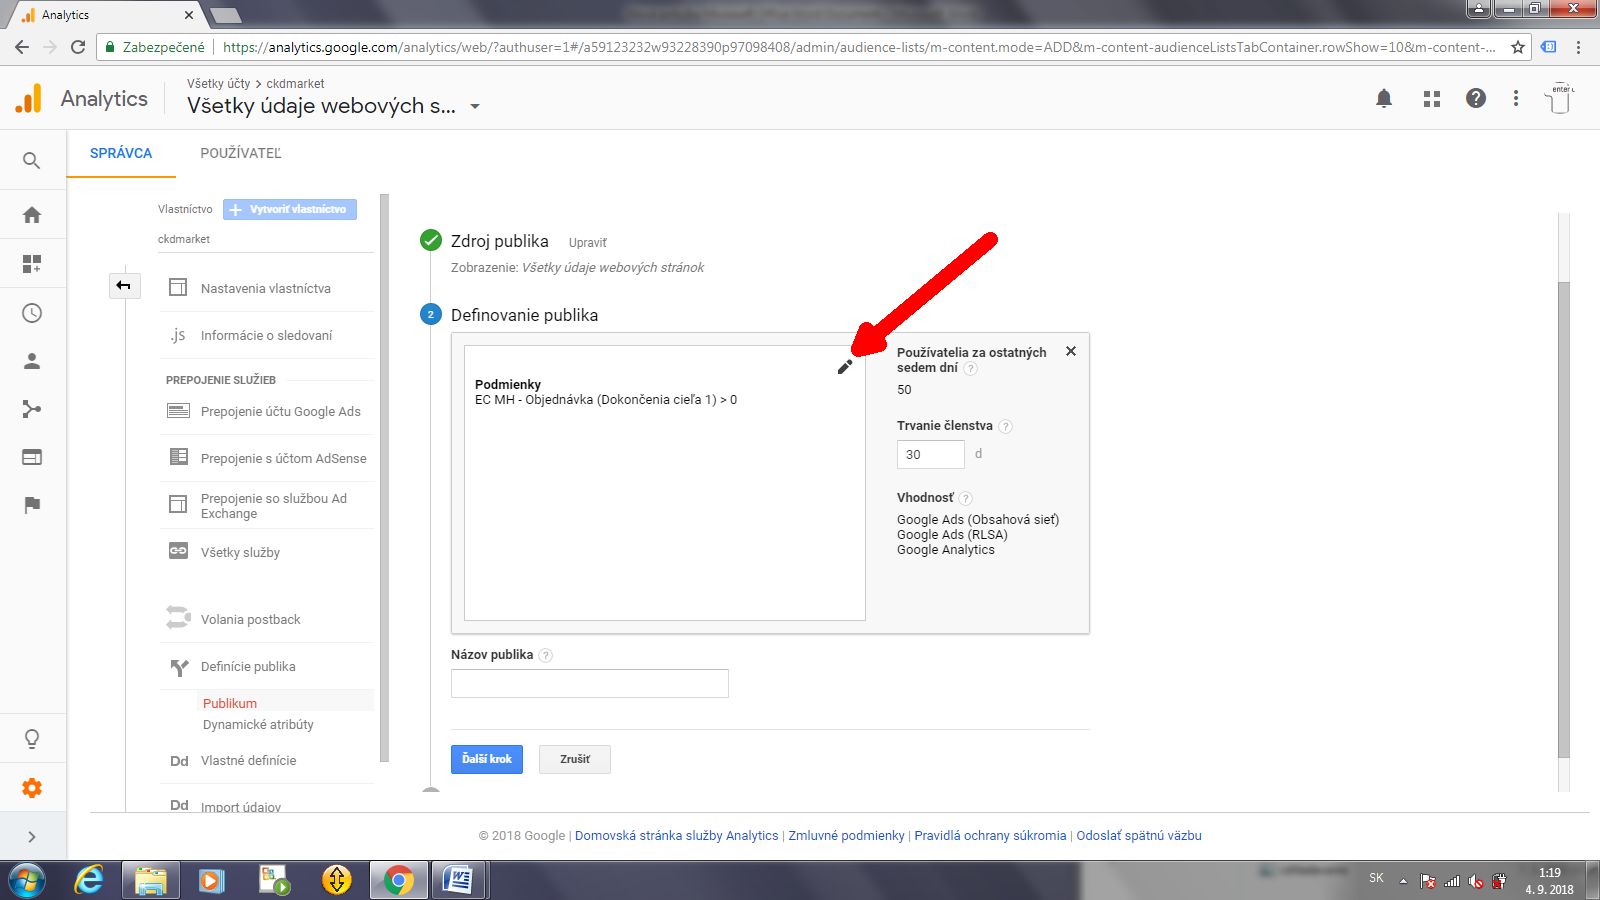Image resolution: width=1600 pixels, height=900 pixels.
Task: Click Ďalší krok button
Action: click(487, 759)
